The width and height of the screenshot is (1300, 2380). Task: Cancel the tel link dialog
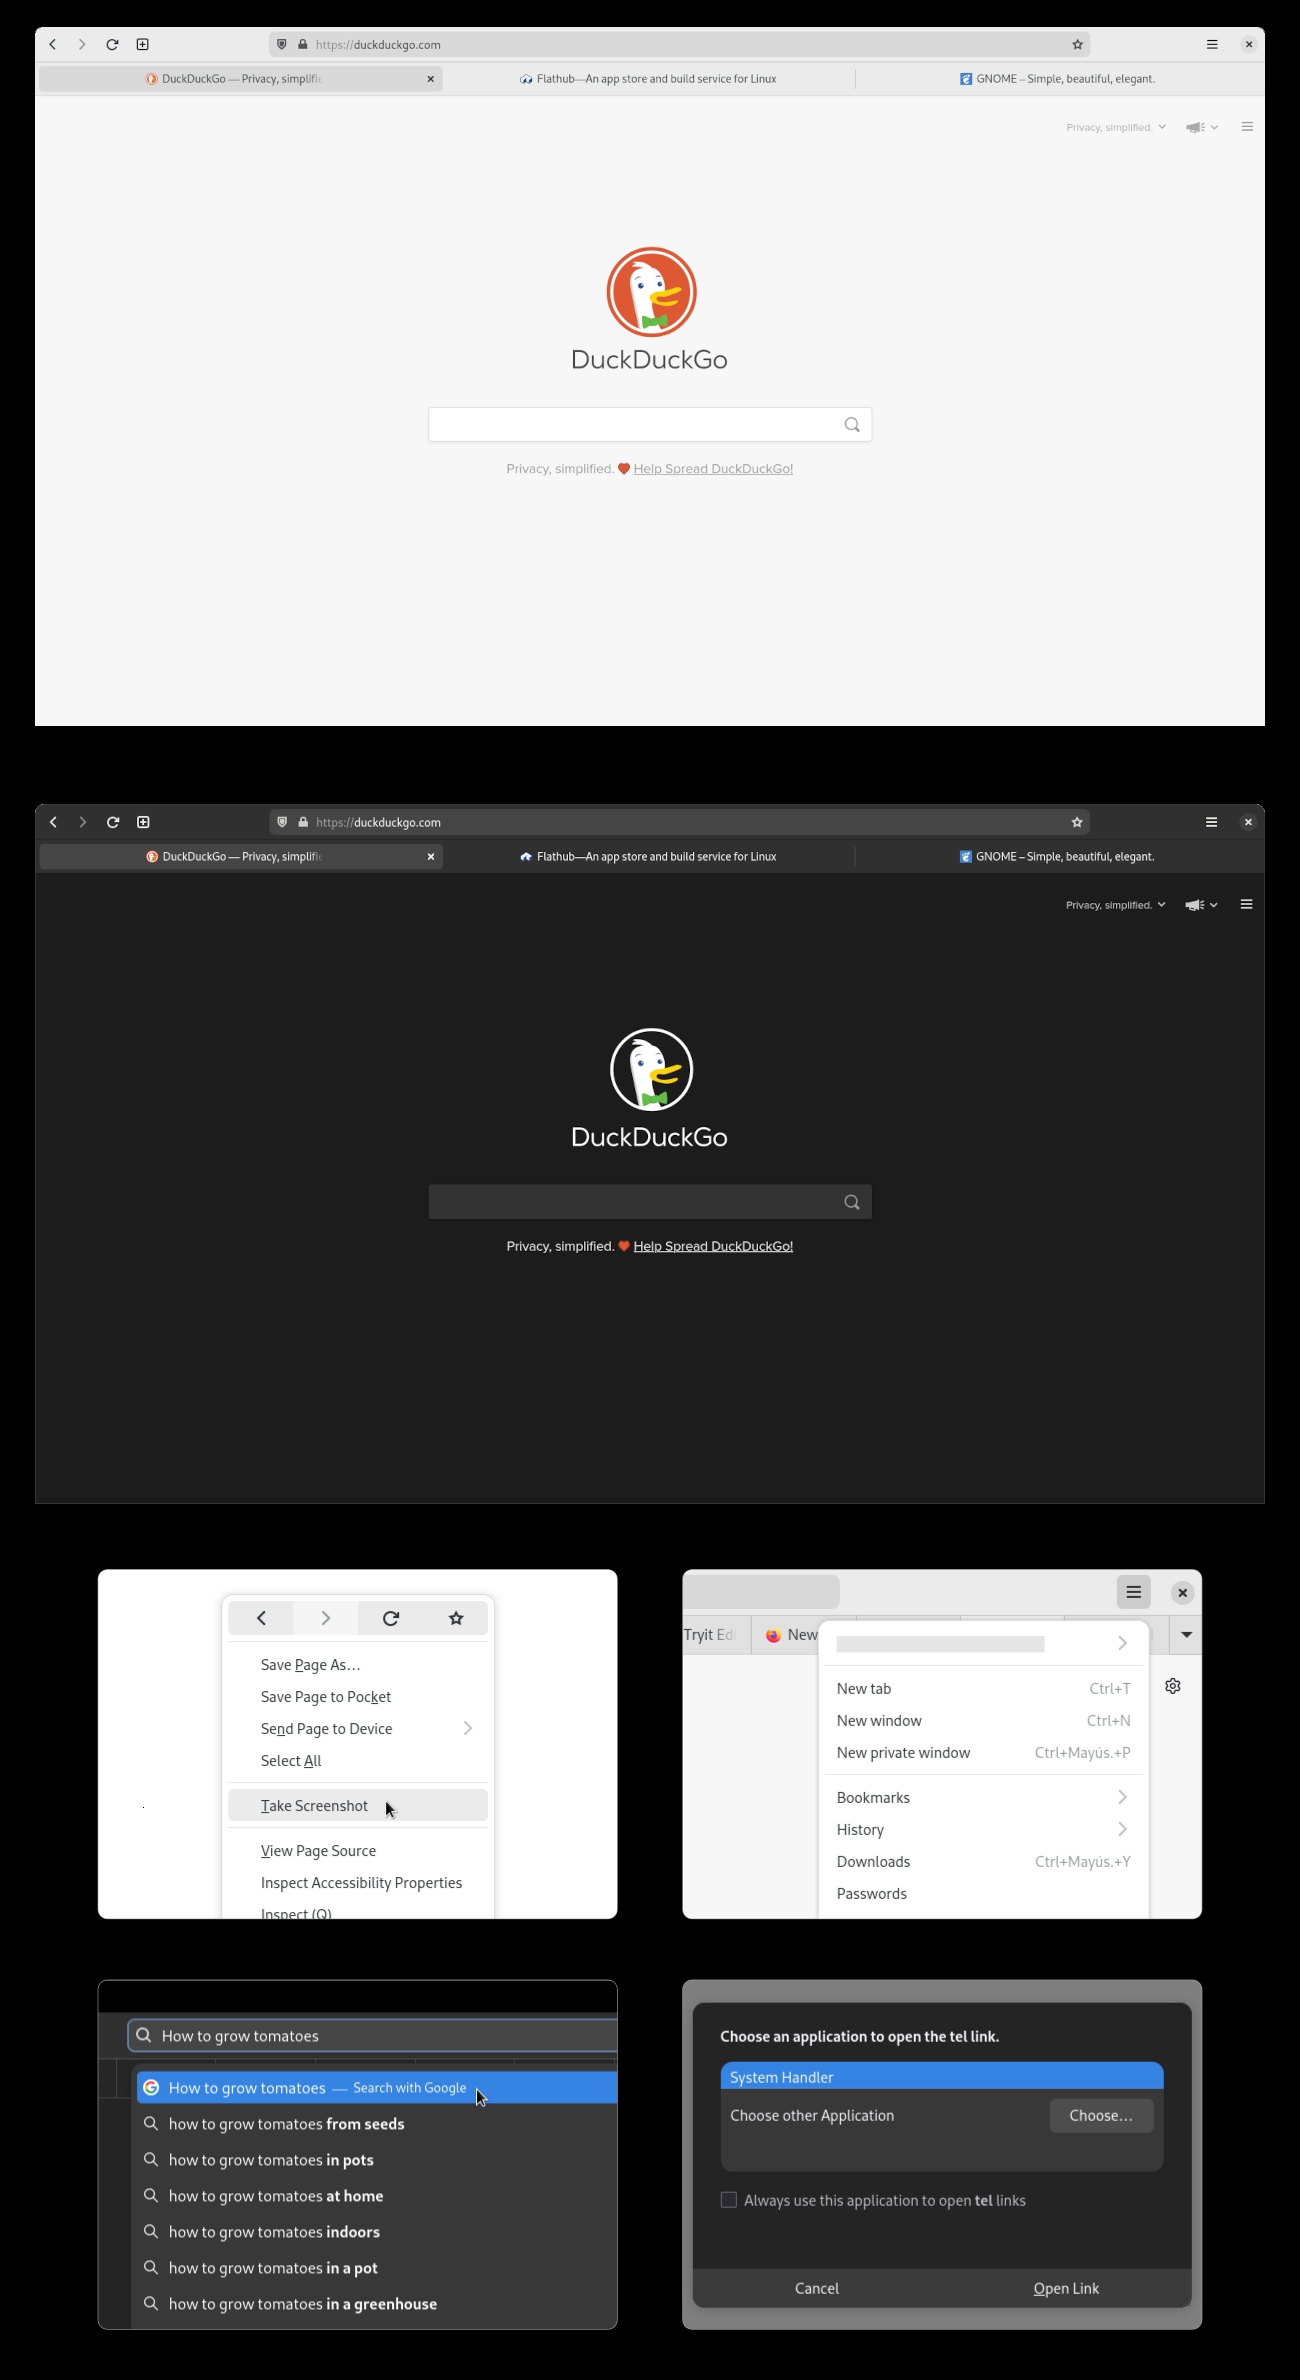pos(817,2288)
